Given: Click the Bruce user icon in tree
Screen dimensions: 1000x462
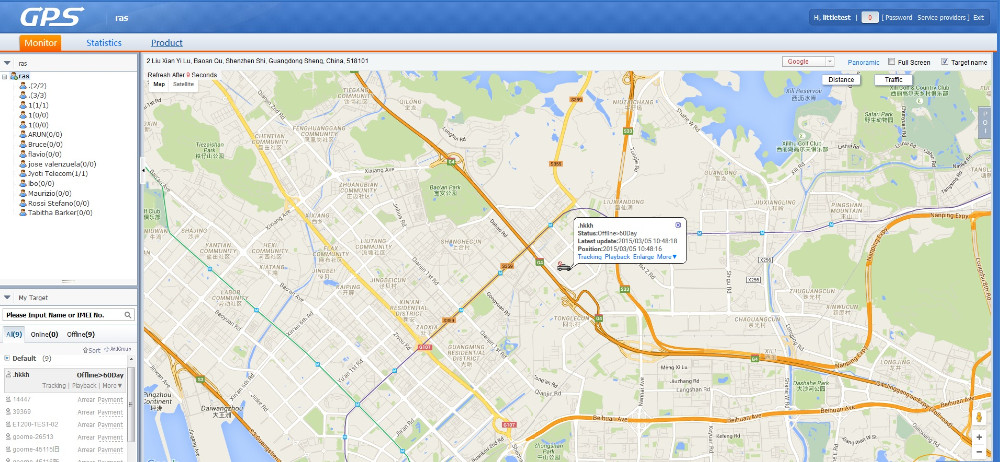Looking at the screenshot, I should (x=23, y=145).
